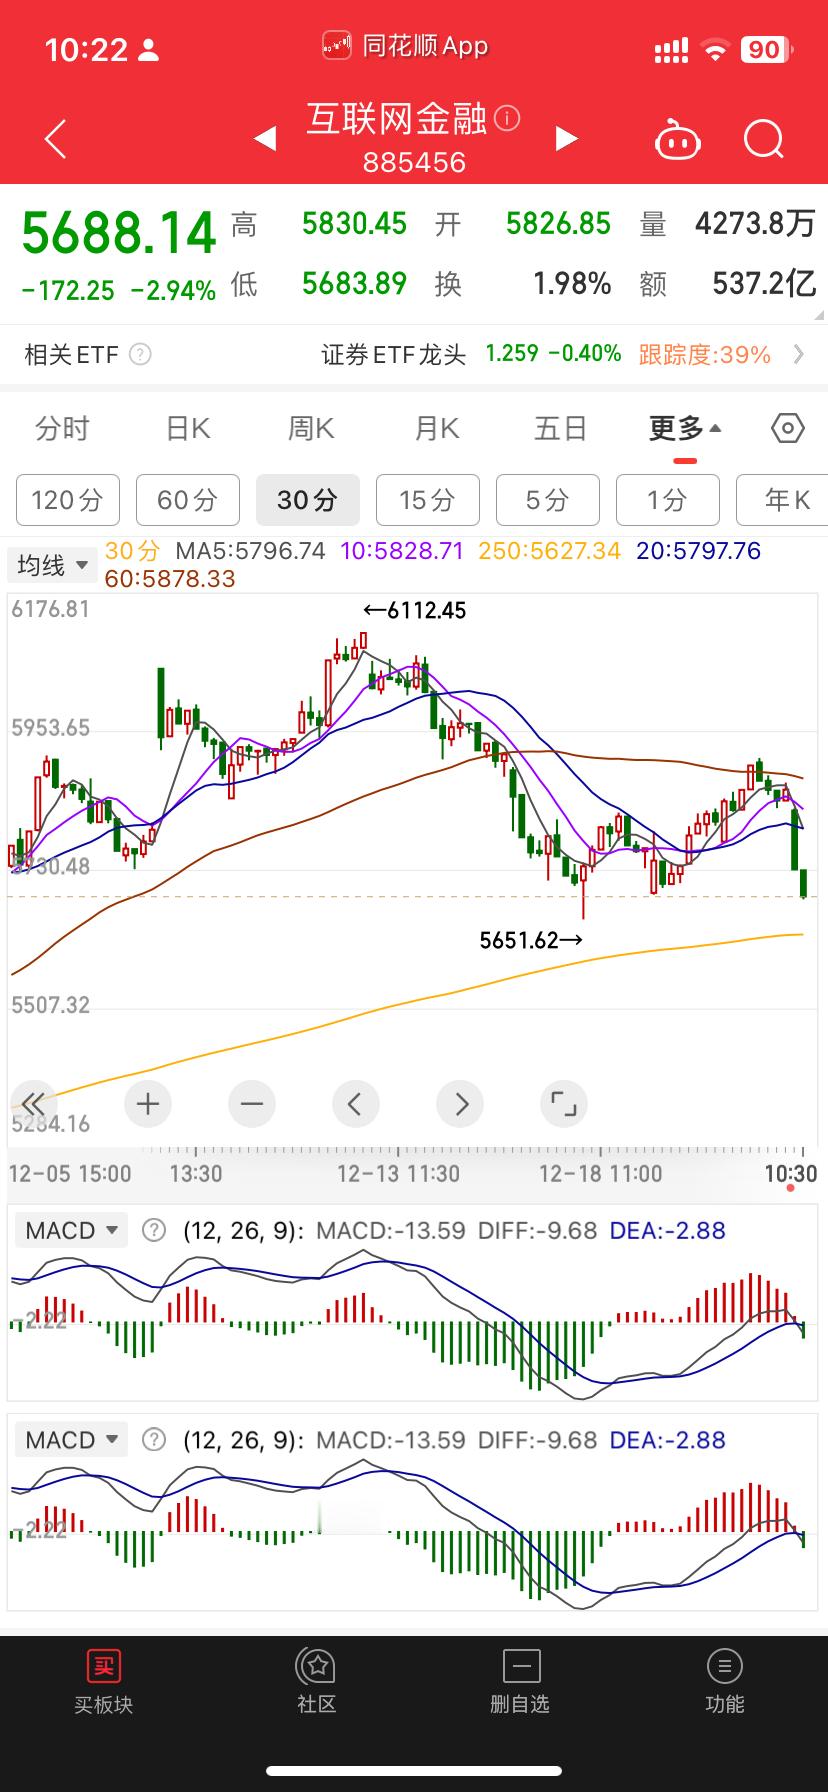This screenshot has width=828, height=1792.
Task: Tap help icon next to first MACD
Action: pos(153,1230)
